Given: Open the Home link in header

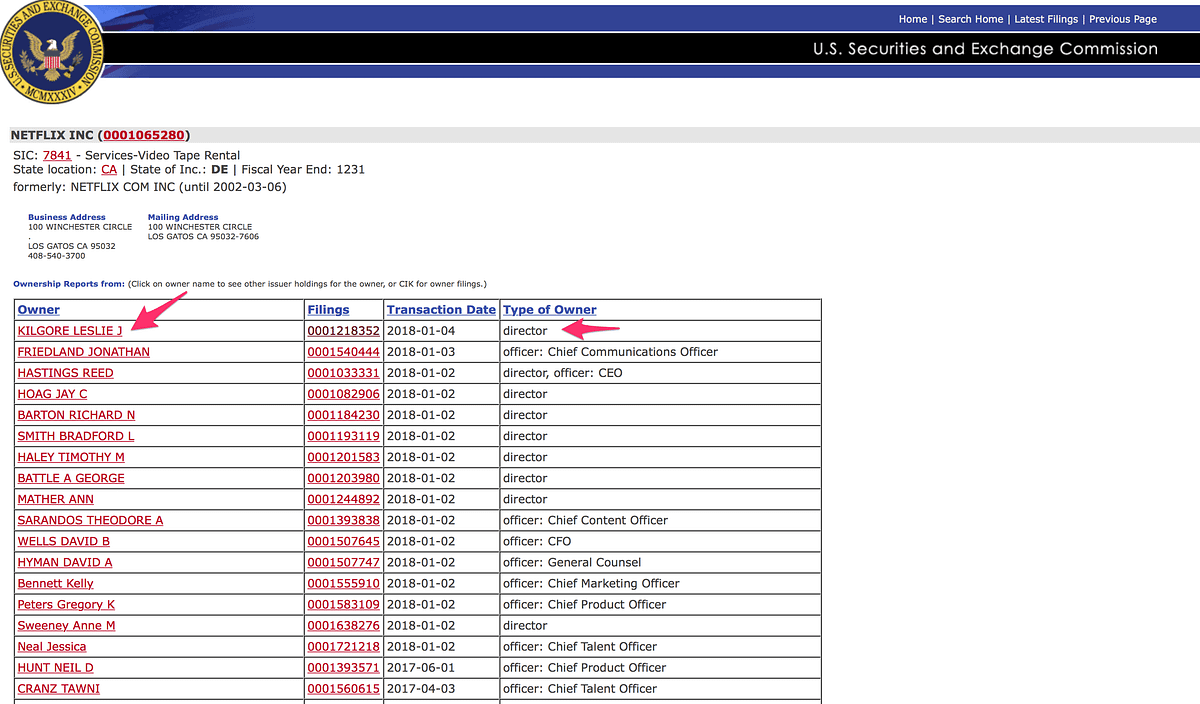Looking at the screenshot, I should pyautogui.click(x=912, y=19).
